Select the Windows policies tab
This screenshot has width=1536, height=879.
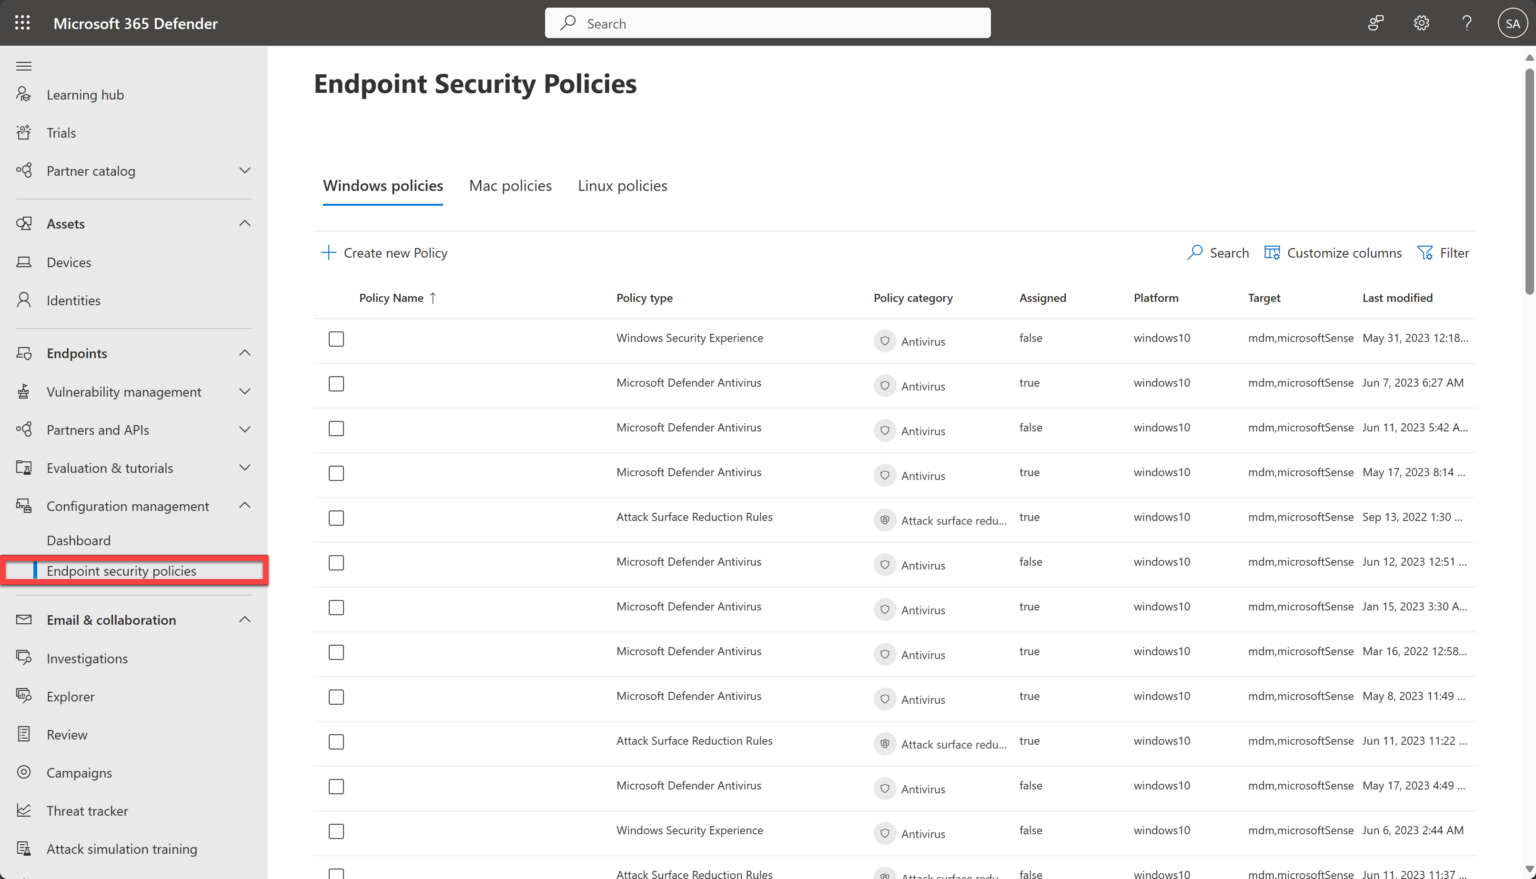tap(383, 186)
